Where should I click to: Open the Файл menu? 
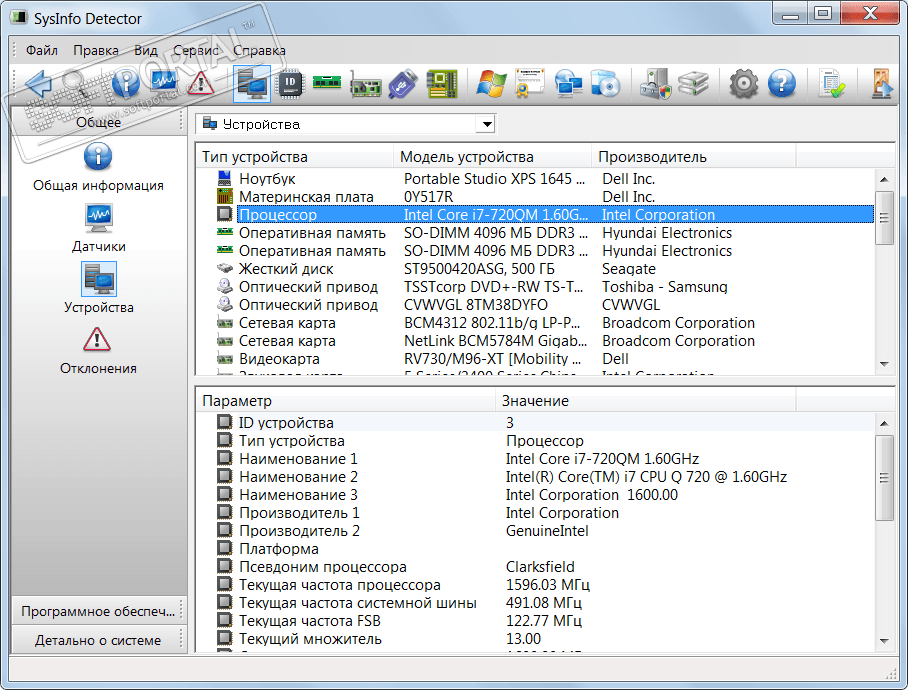coord(42,50)
